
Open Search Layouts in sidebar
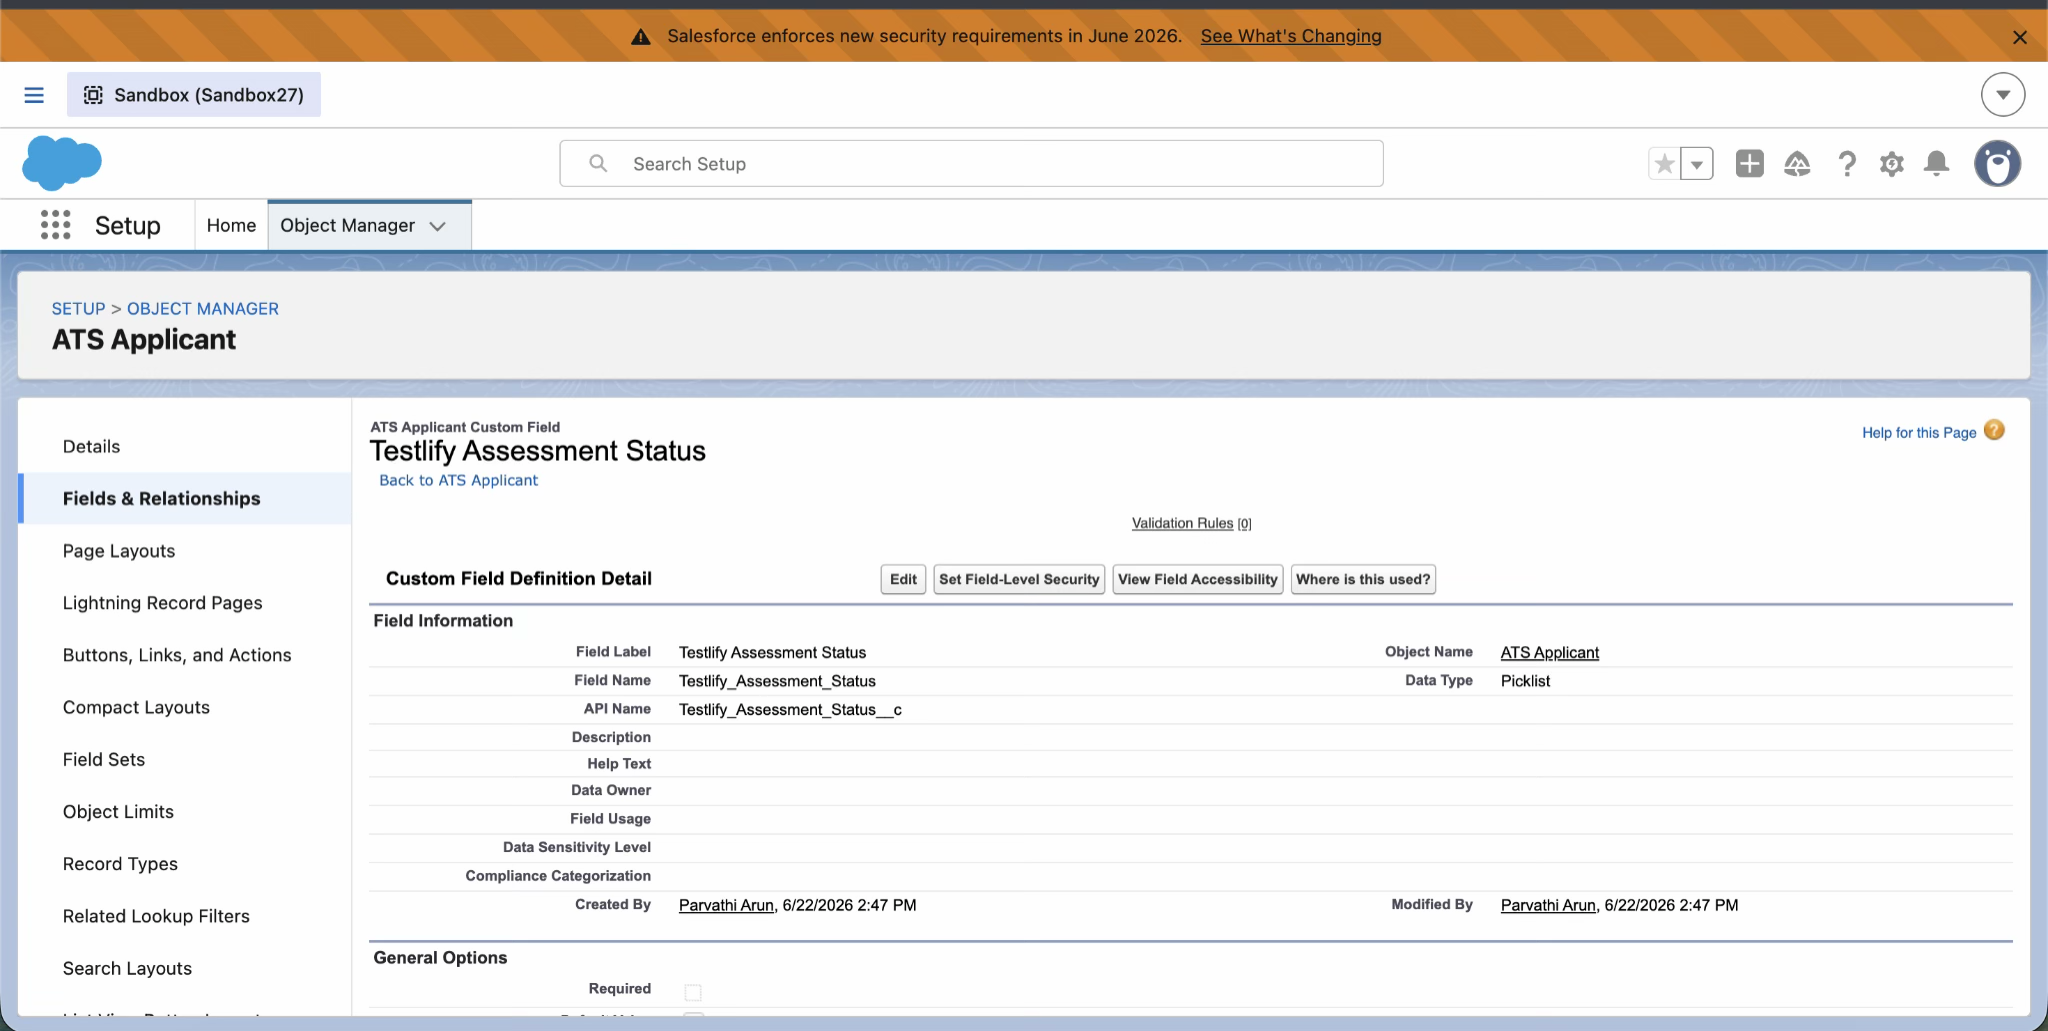coord(127,968)
